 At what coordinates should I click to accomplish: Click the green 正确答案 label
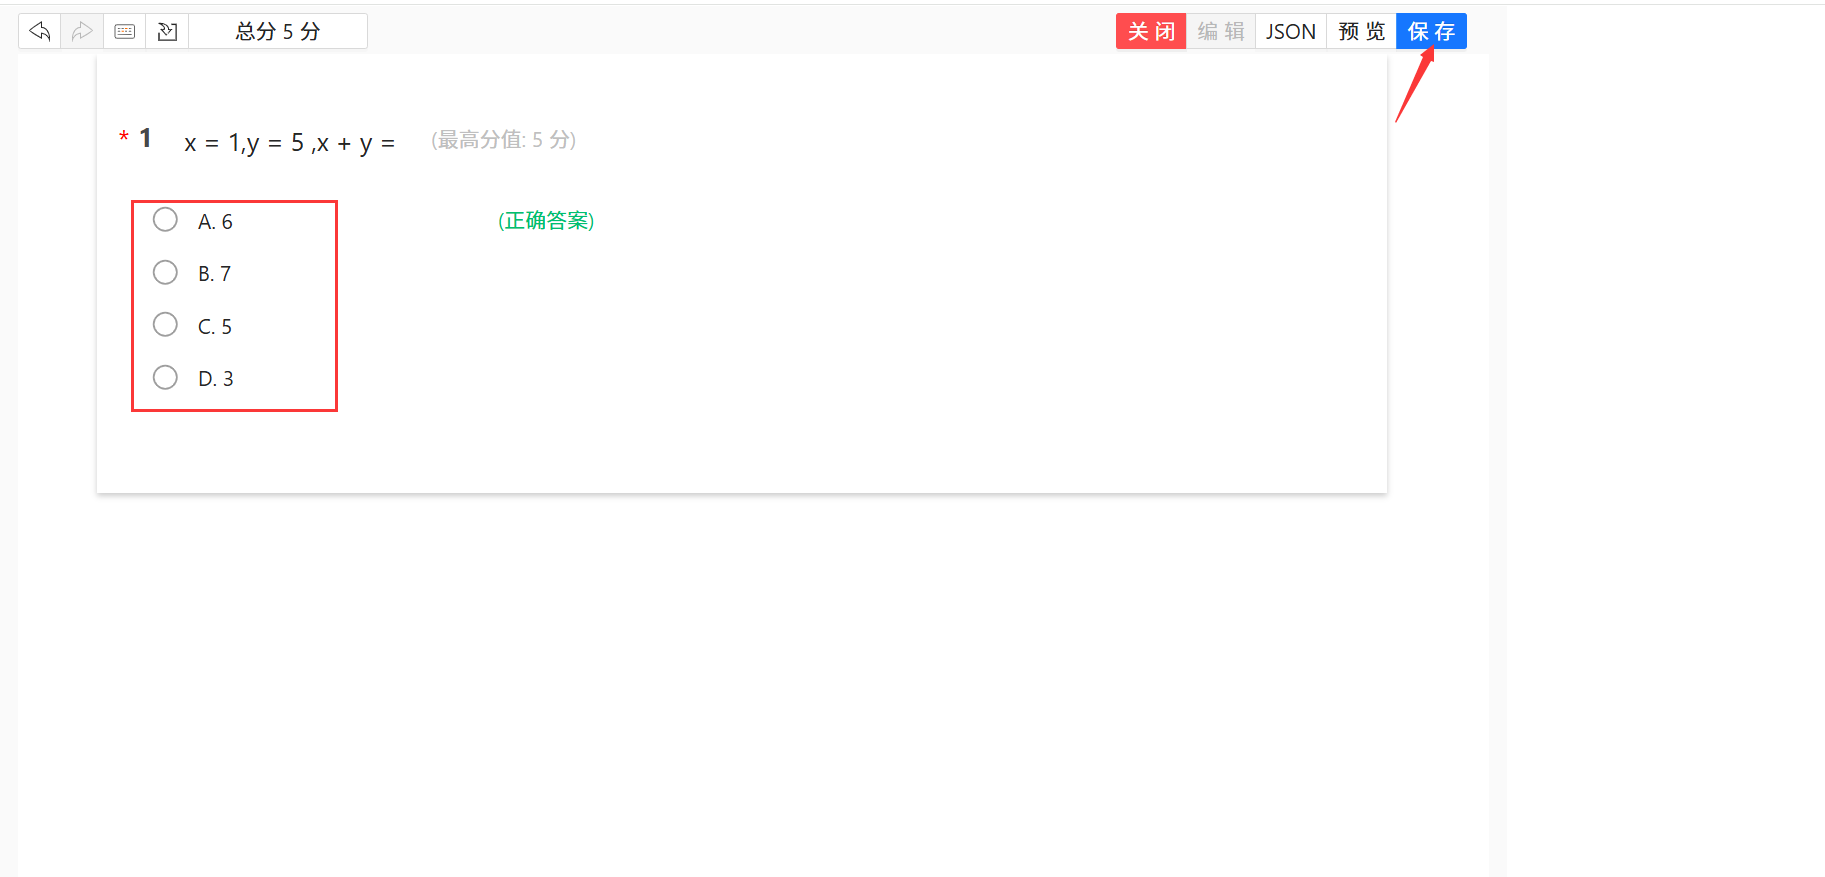pos(546,220)
